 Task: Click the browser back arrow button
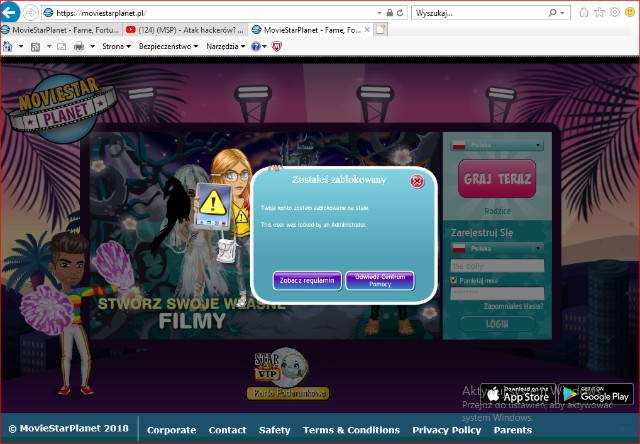coord(13,13)
